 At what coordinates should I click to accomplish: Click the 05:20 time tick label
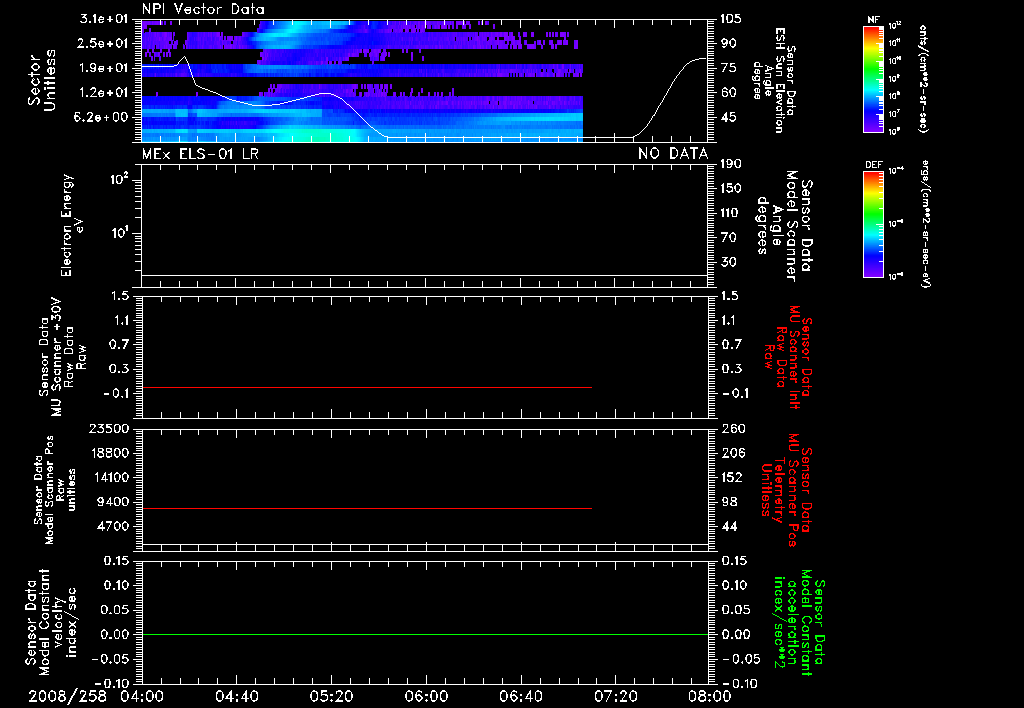coord(331,696)
